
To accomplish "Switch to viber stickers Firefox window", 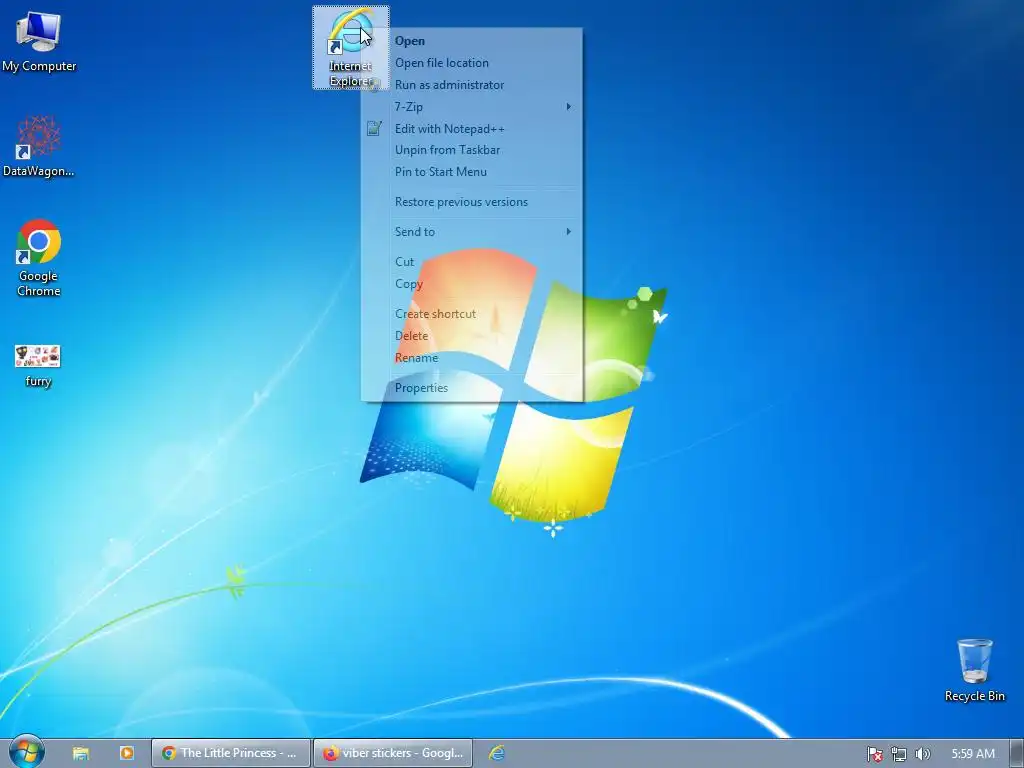I will point(392,753).
